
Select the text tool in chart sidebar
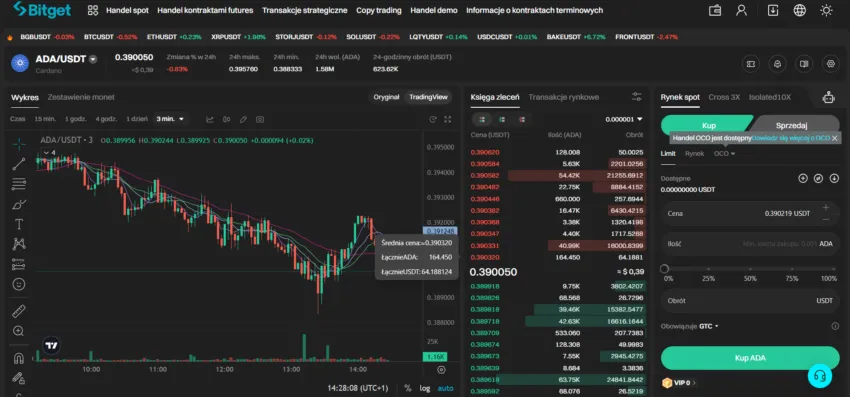[x=19, y=224]
